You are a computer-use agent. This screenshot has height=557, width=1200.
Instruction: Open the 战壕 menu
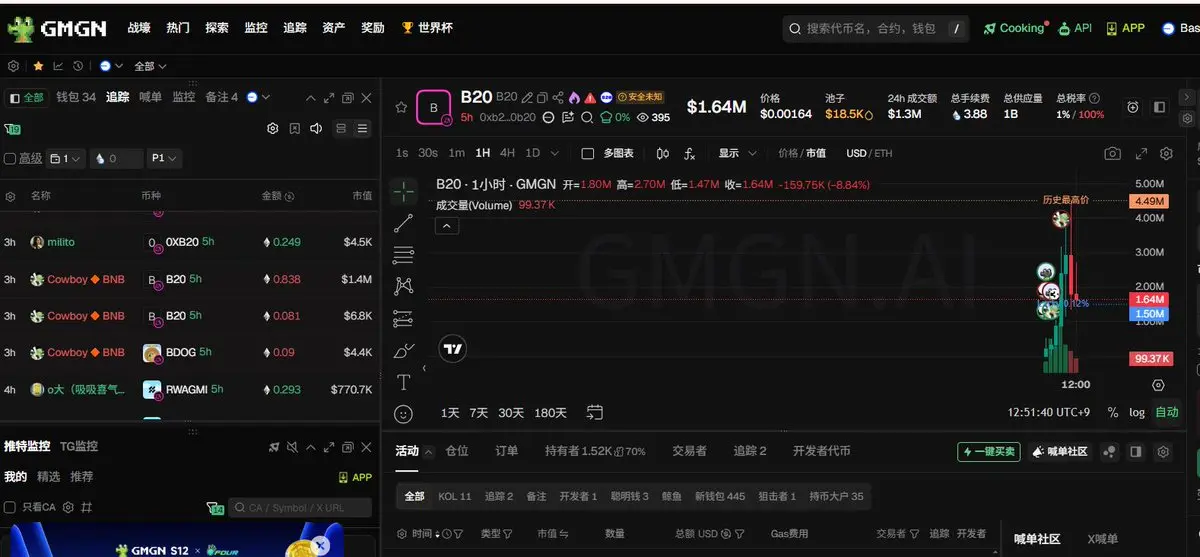tap(139, 28)
